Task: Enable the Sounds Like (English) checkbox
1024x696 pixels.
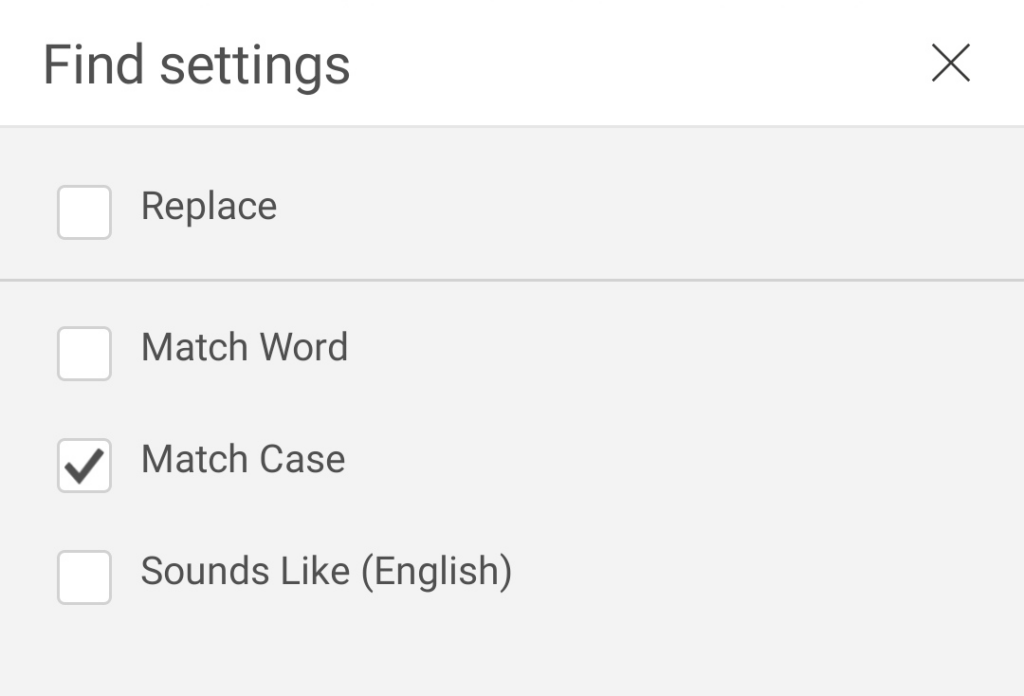Action: click(x=84, y=577)
